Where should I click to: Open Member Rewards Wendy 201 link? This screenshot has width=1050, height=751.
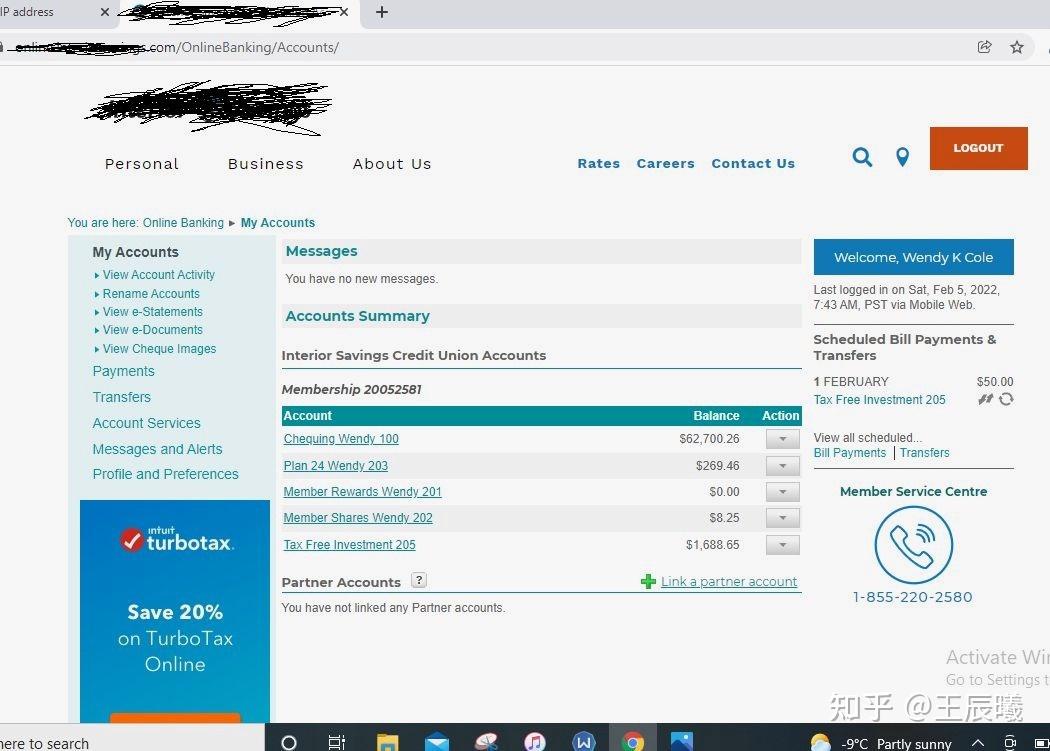pos(362,492)
